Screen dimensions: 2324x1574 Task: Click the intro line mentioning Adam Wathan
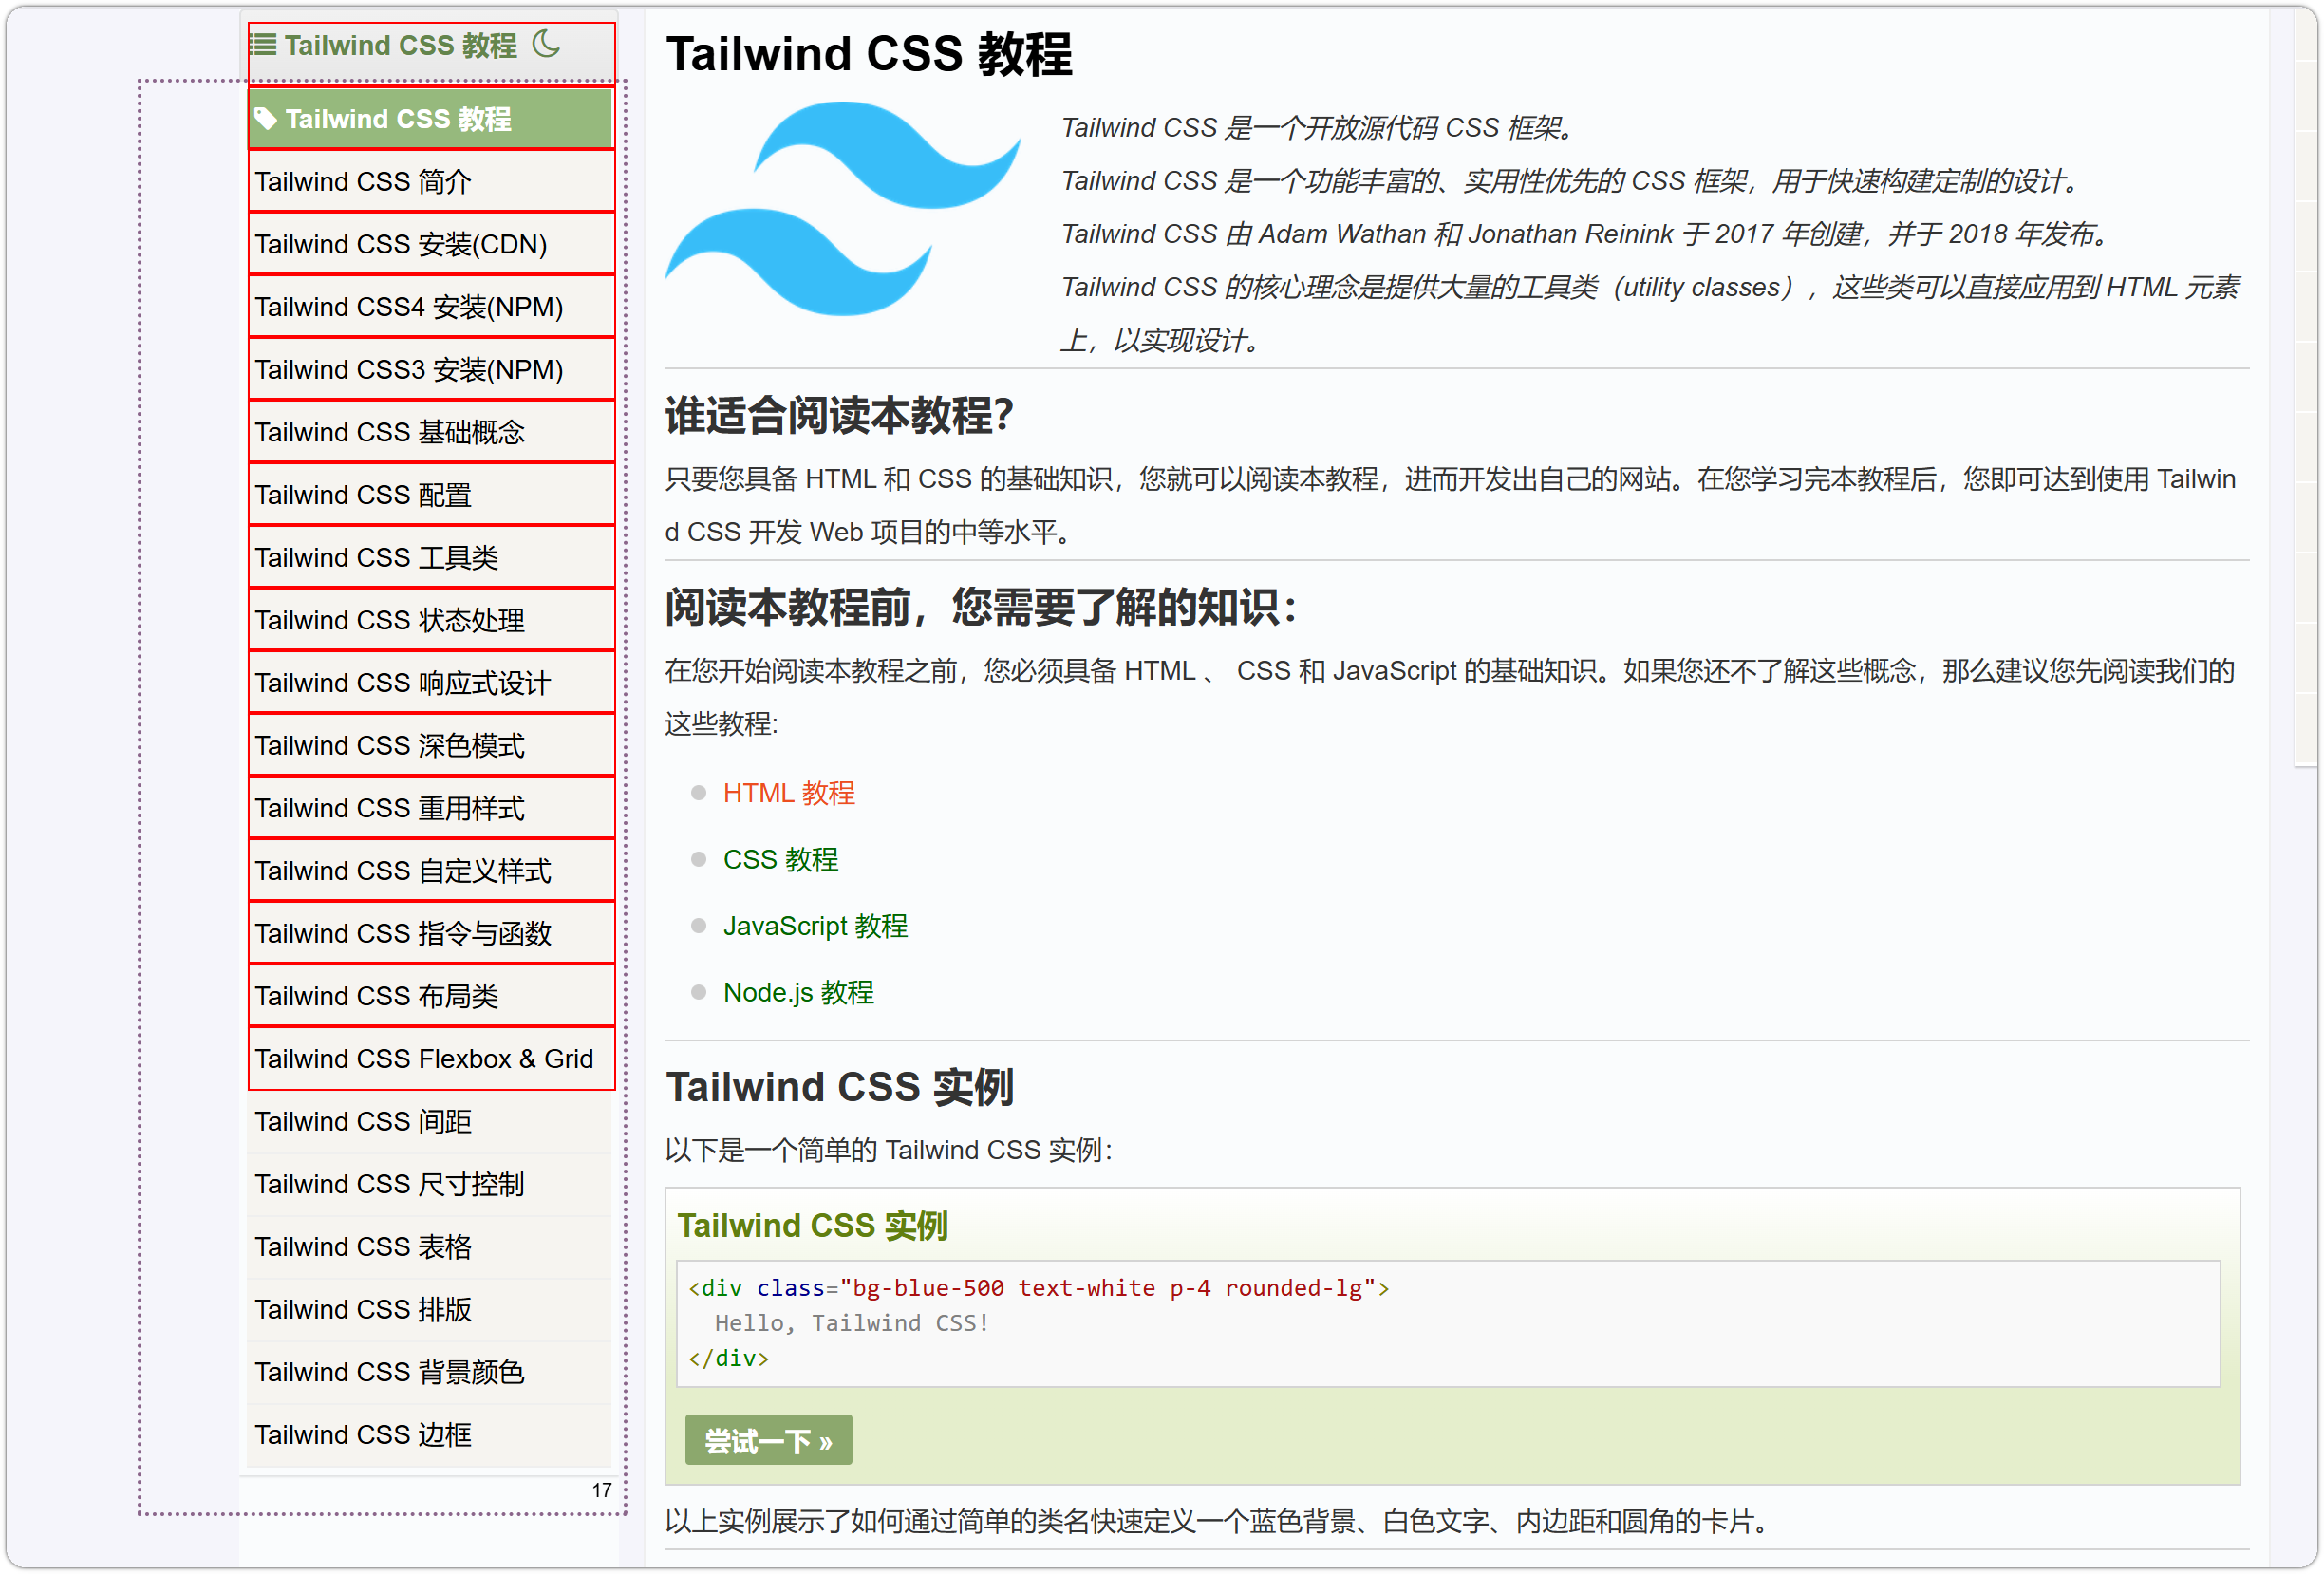[1587, 234]
